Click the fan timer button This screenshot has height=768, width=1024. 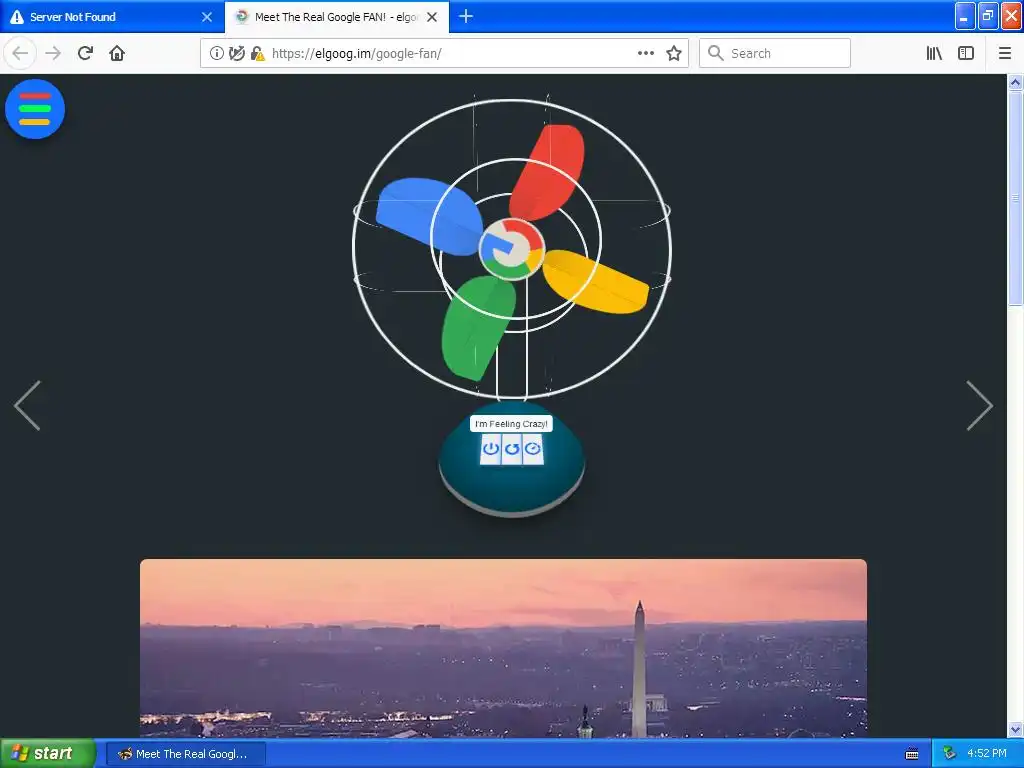coord(533,449)
